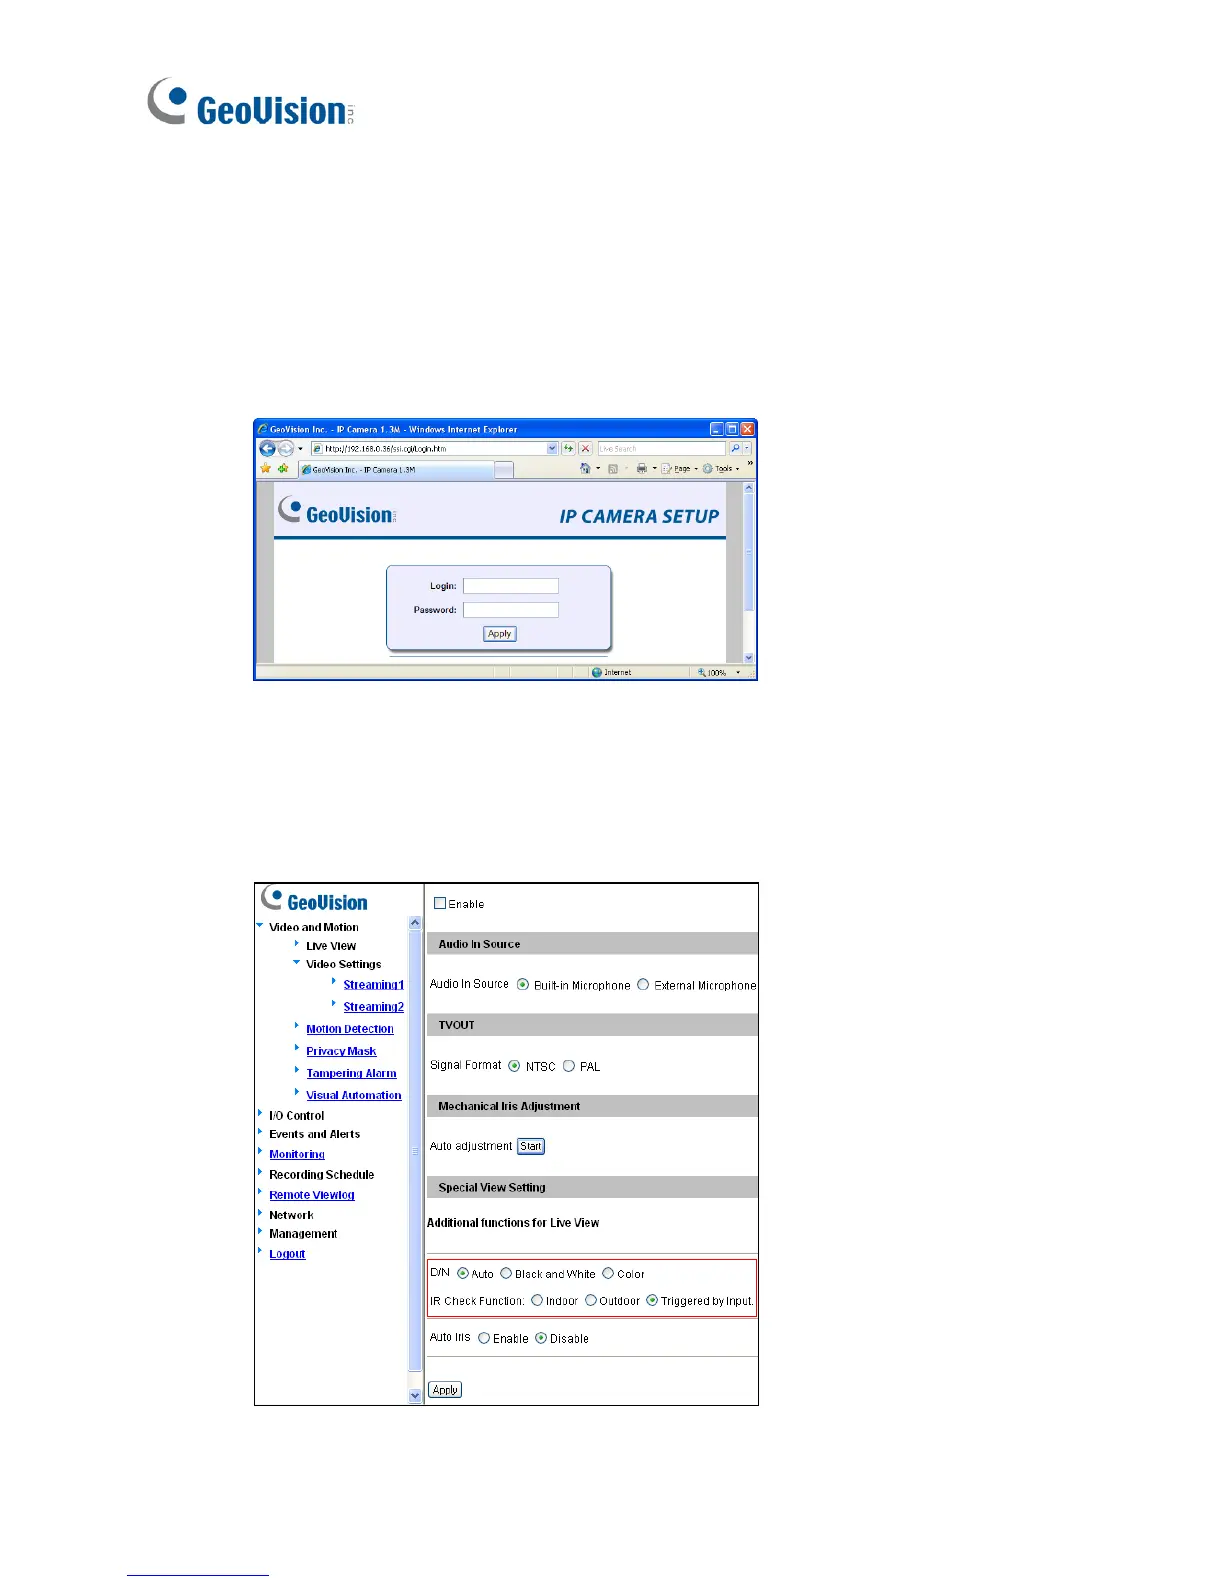
Task: Click the browser Back arrow button
Action: click(x=267, y=449)
